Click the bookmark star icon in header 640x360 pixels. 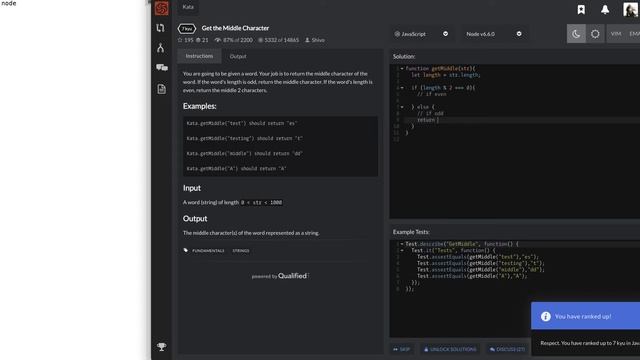[x=581, y=9]
